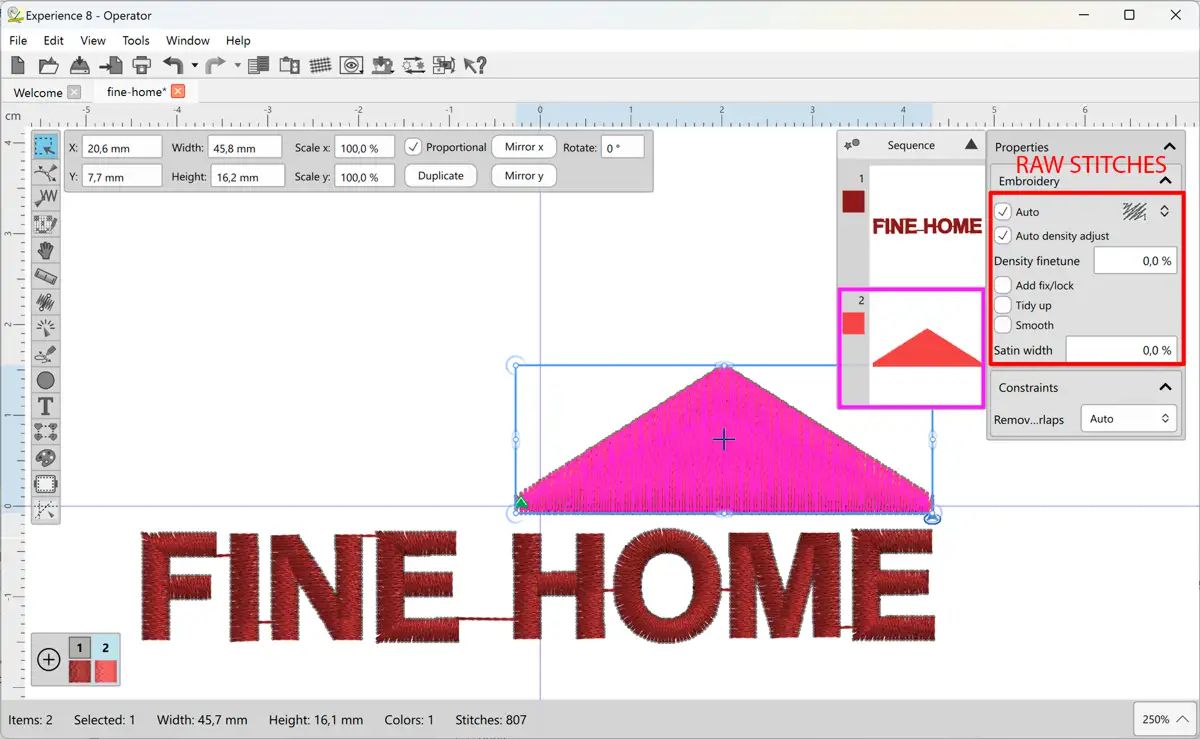The height and width of the screenshot is (739, 1200).
Task: Open the View menu
Action: (93, 41)
